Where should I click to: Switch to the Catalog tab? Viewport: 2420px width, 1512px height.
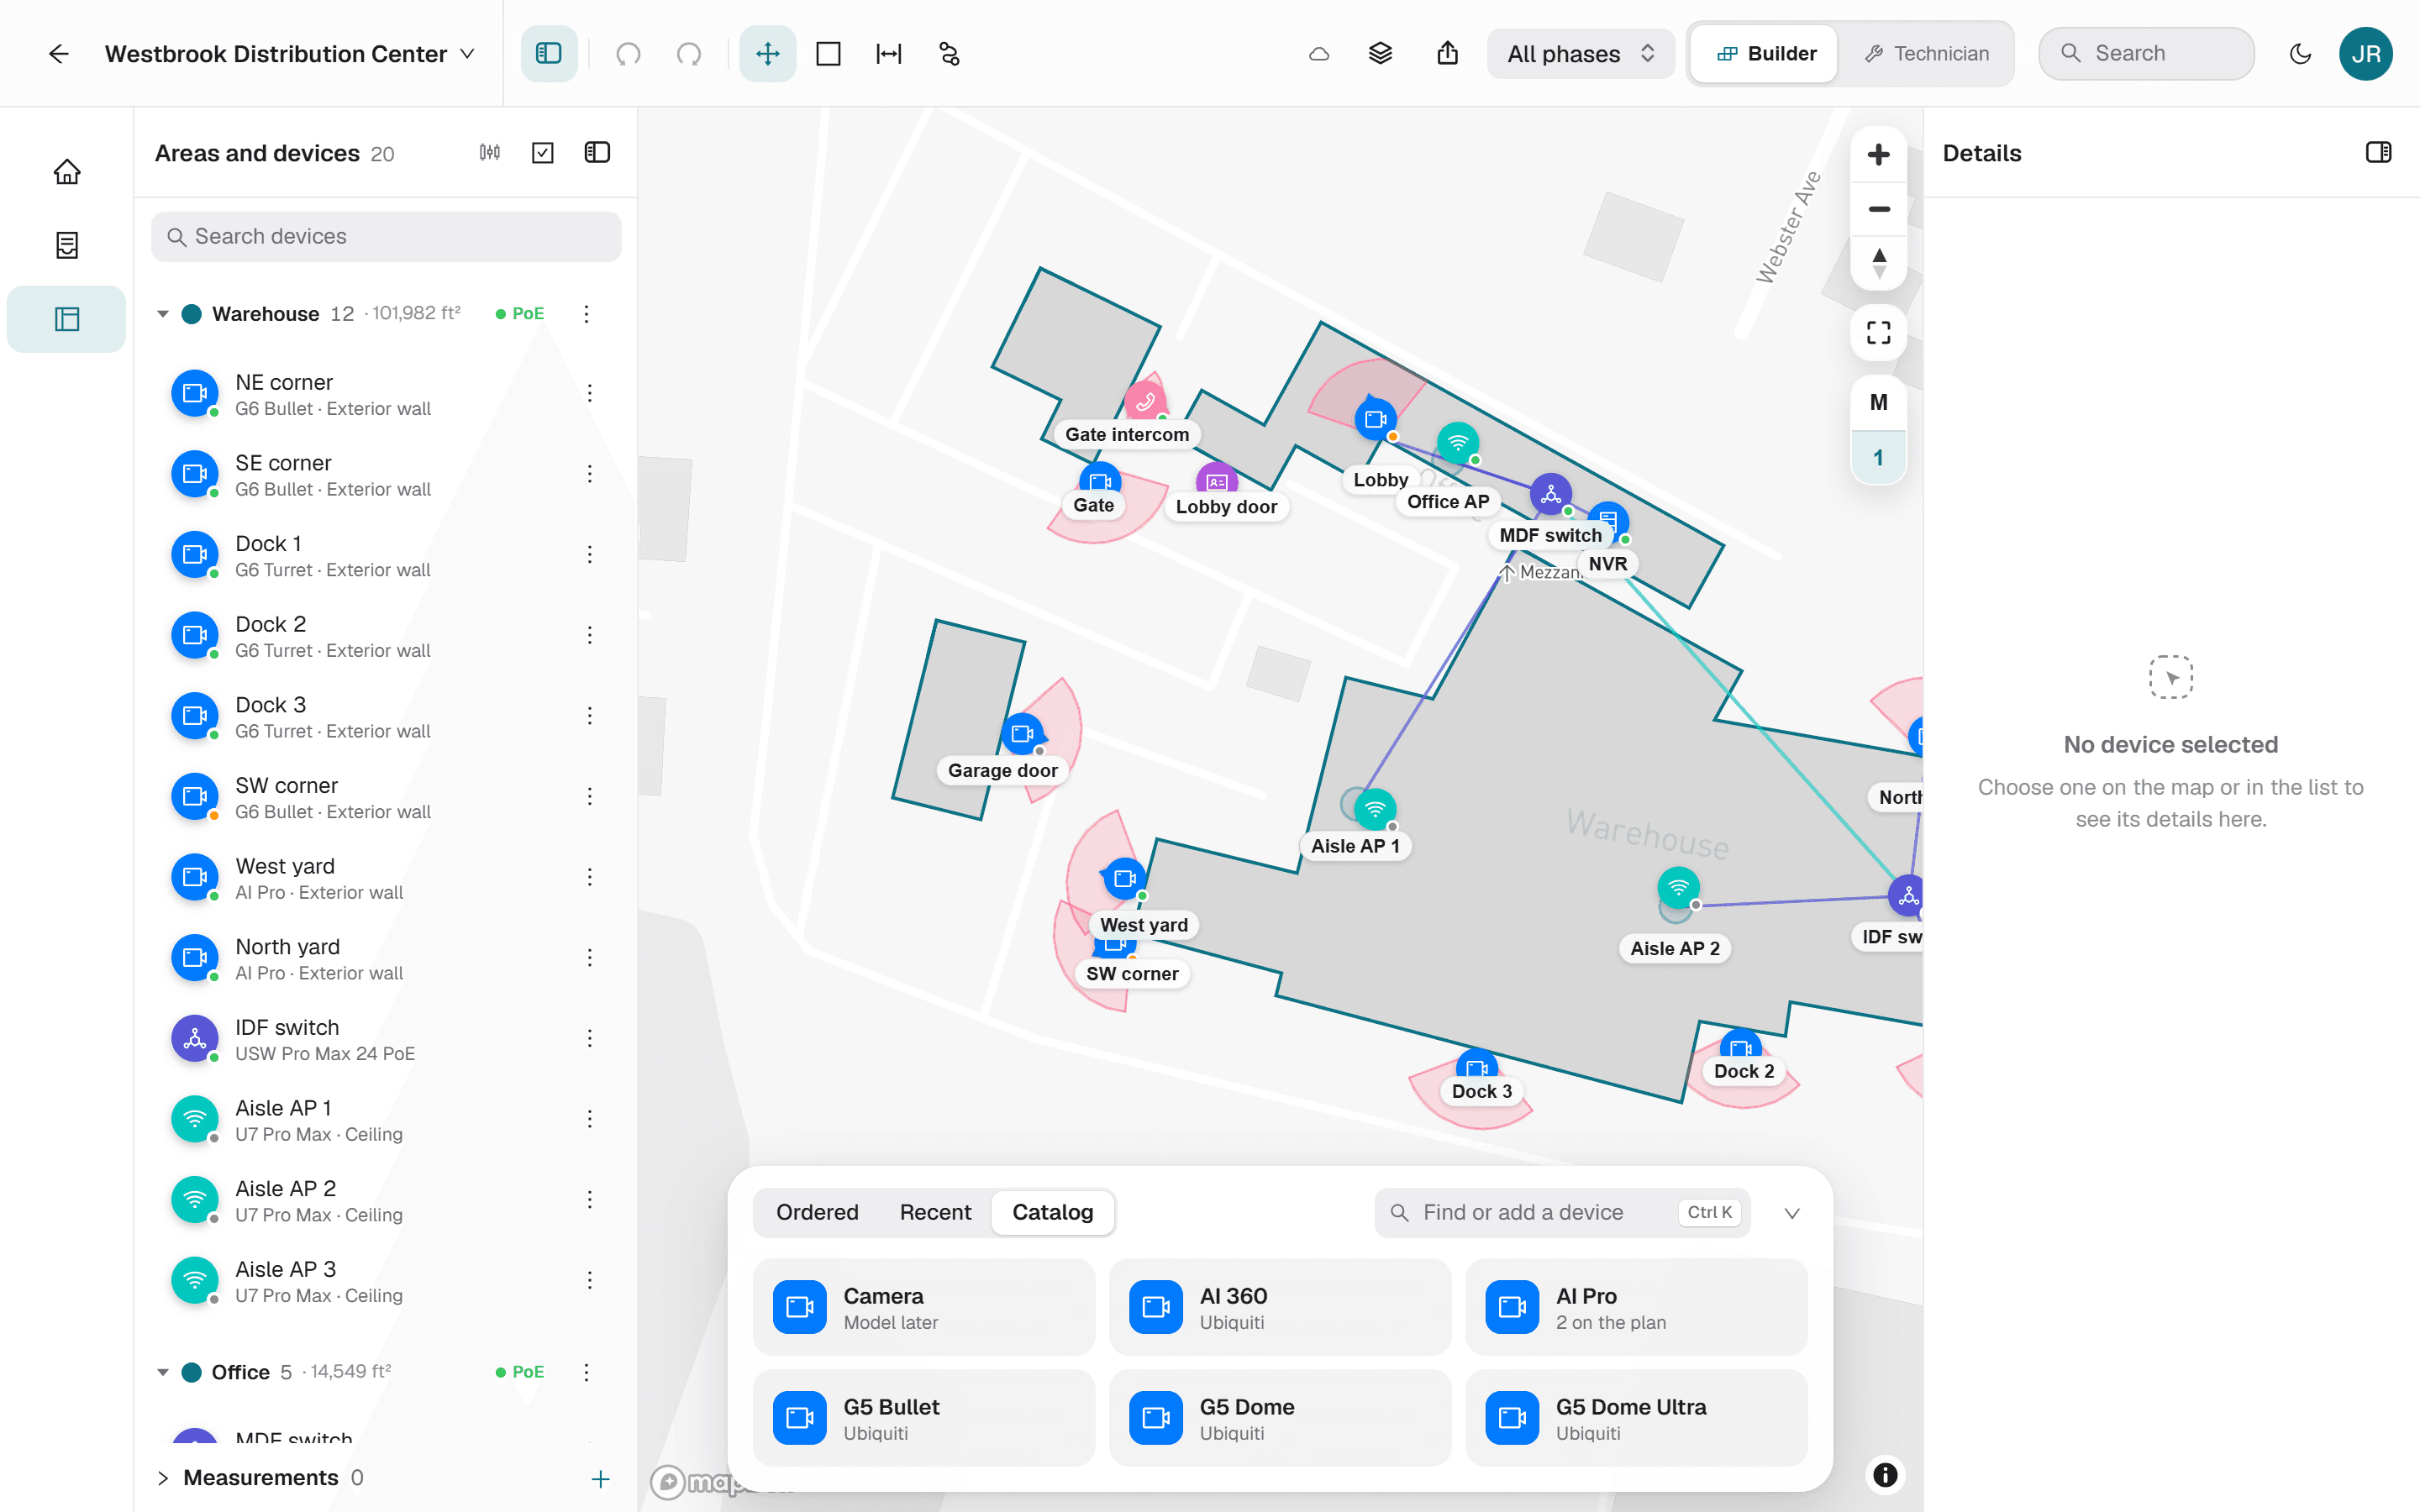click(1052, 1212)
